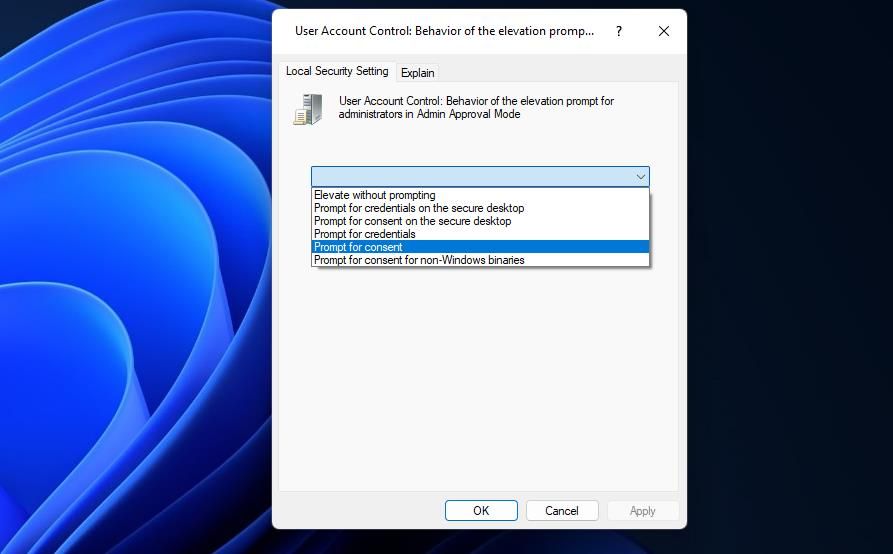Select the highlighted Prompt for consent entry
Image resolution: width=893 pixels, height=554 pixels.
[x=480, y=247]
